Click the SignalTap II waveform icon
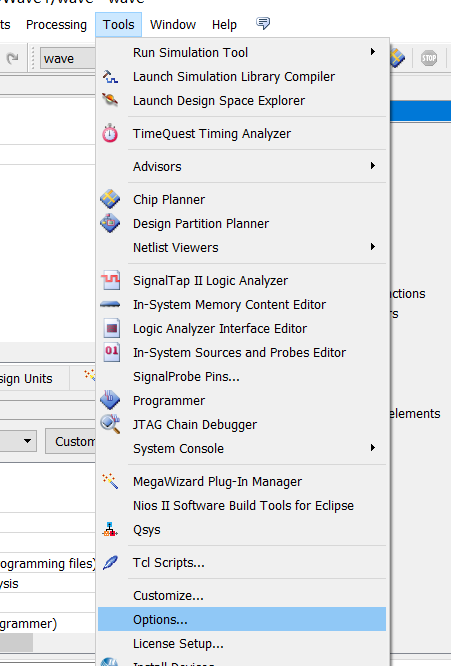Image resolution: width=451 pixels, height=666 pixels. (x=110, y=280)
